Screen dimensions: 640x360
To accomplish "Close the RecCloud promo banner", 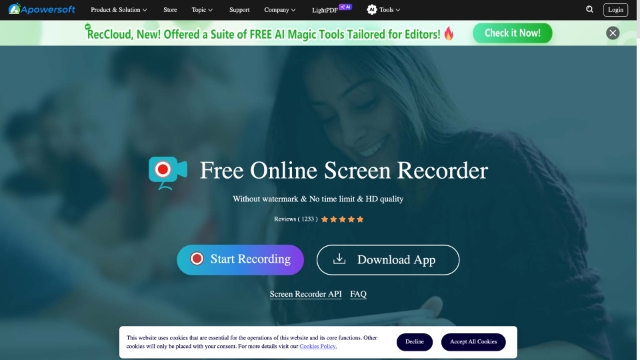I will [x=613, y=33].
